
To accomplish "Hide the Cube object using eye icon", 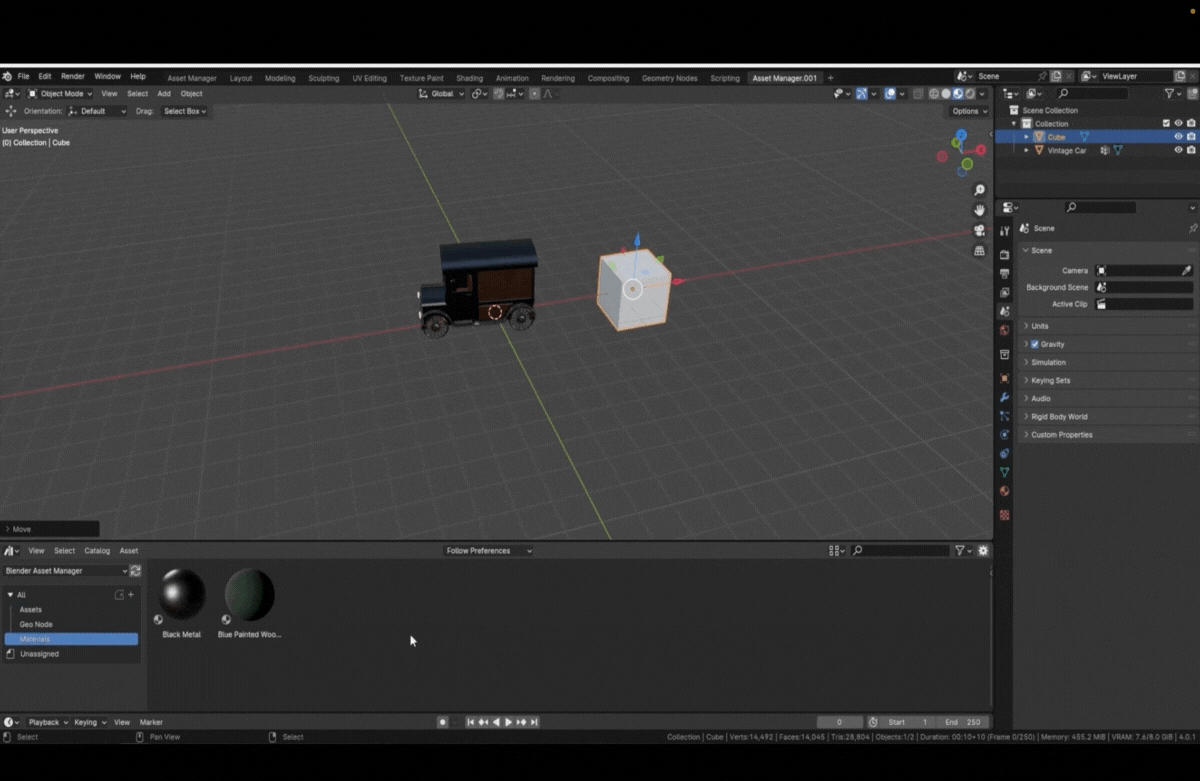I will pos(1178,137).
